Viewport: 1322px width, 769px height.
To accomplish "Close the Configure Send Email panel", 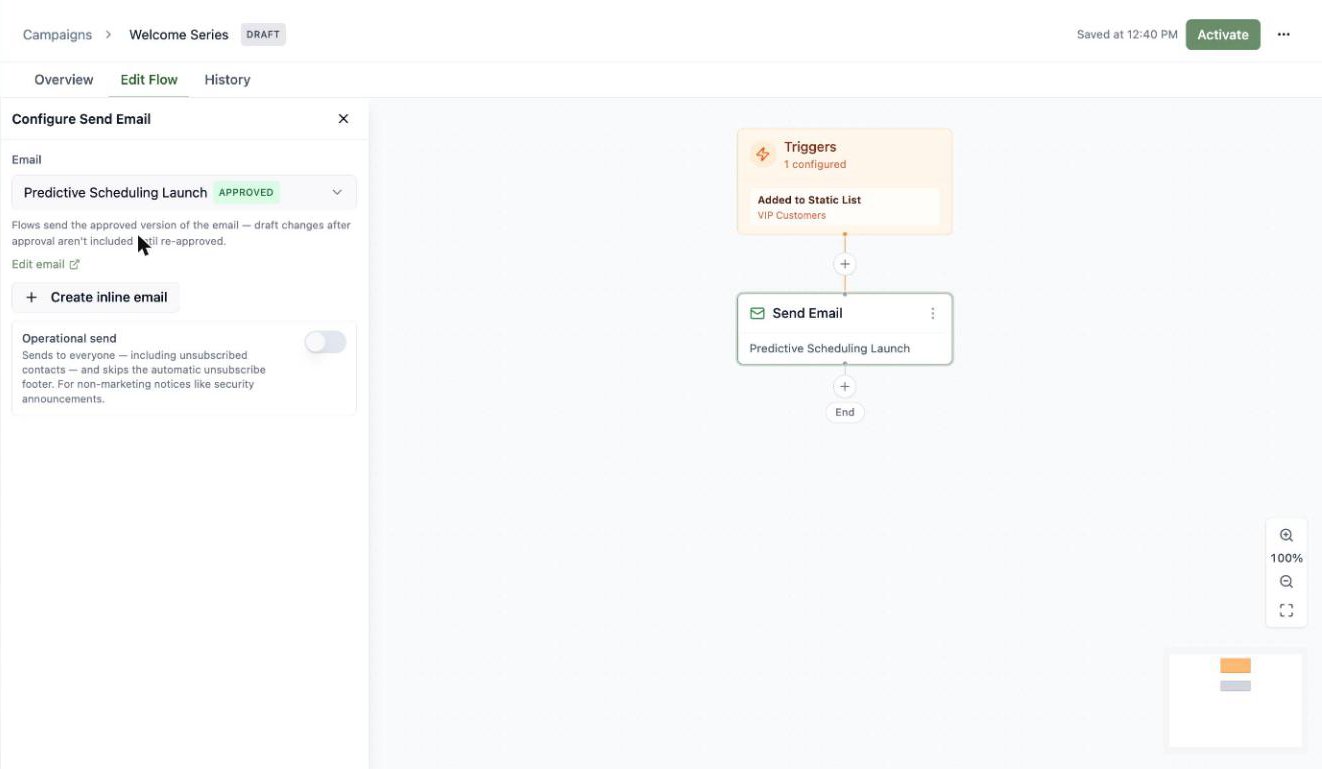I will coord(343,119).
